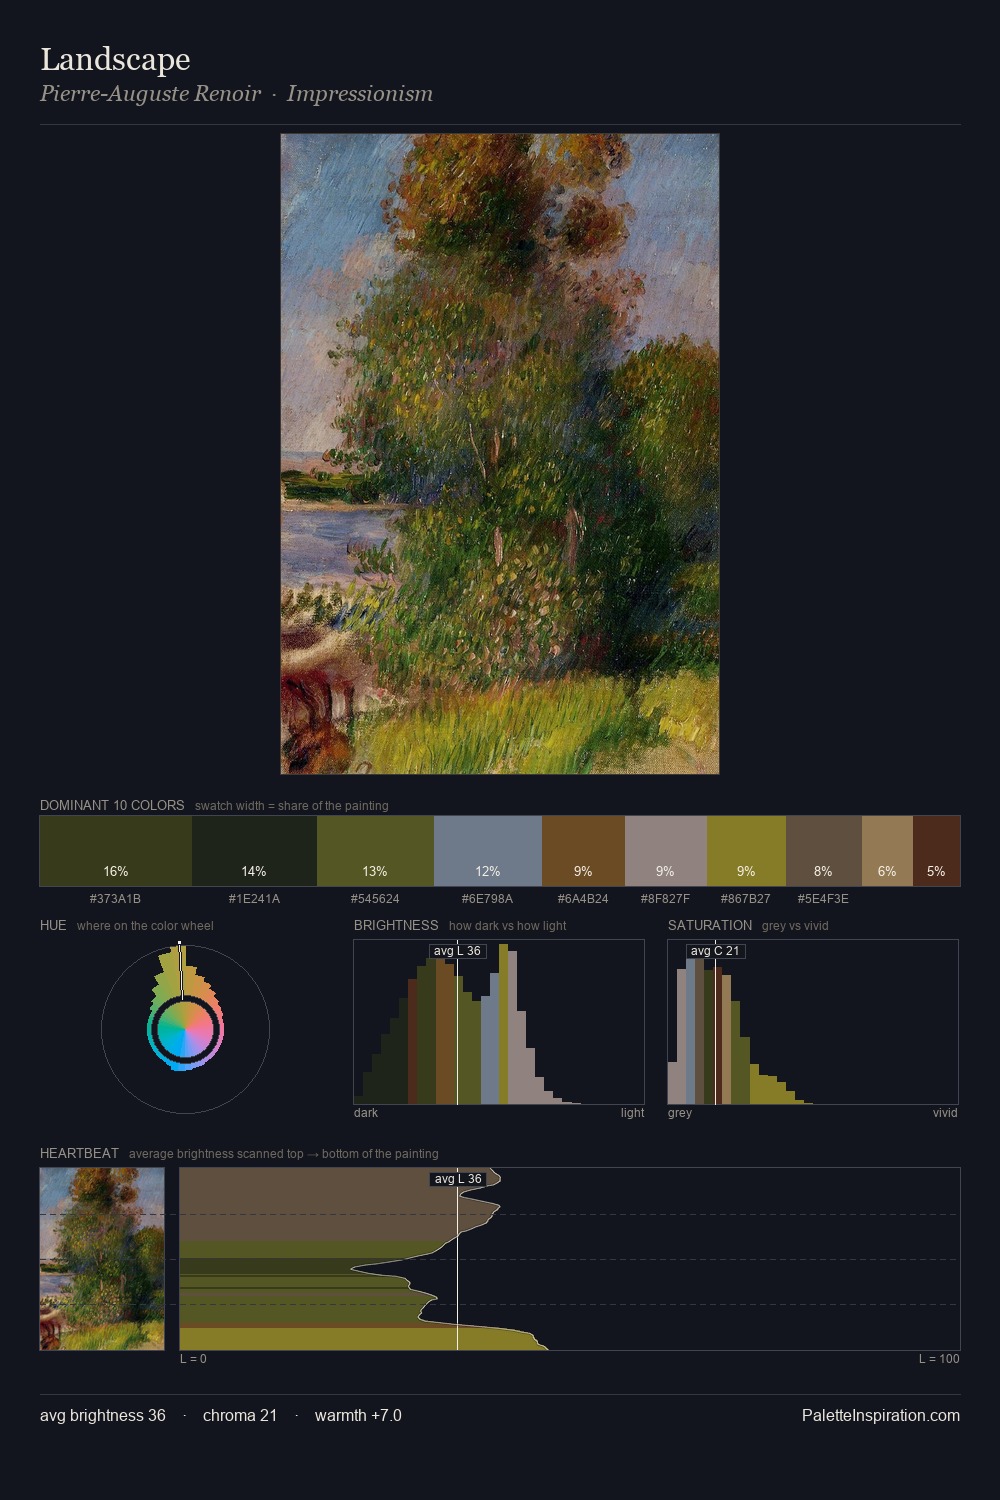The image size is (1000, 1500).
Task: Click the "BRIGHTNESS" section heading
Action: pyautogui.click(x=396, y=925)
